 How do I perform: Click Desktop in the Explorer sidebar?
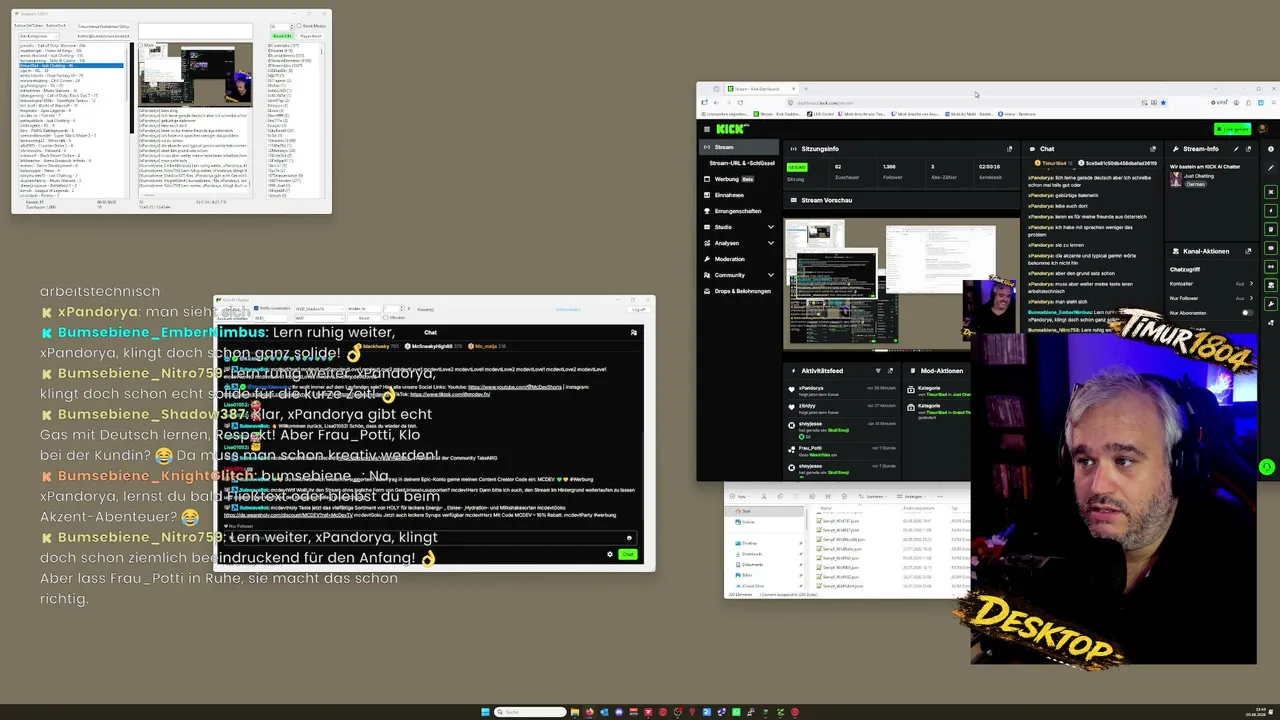coord(751,544)
